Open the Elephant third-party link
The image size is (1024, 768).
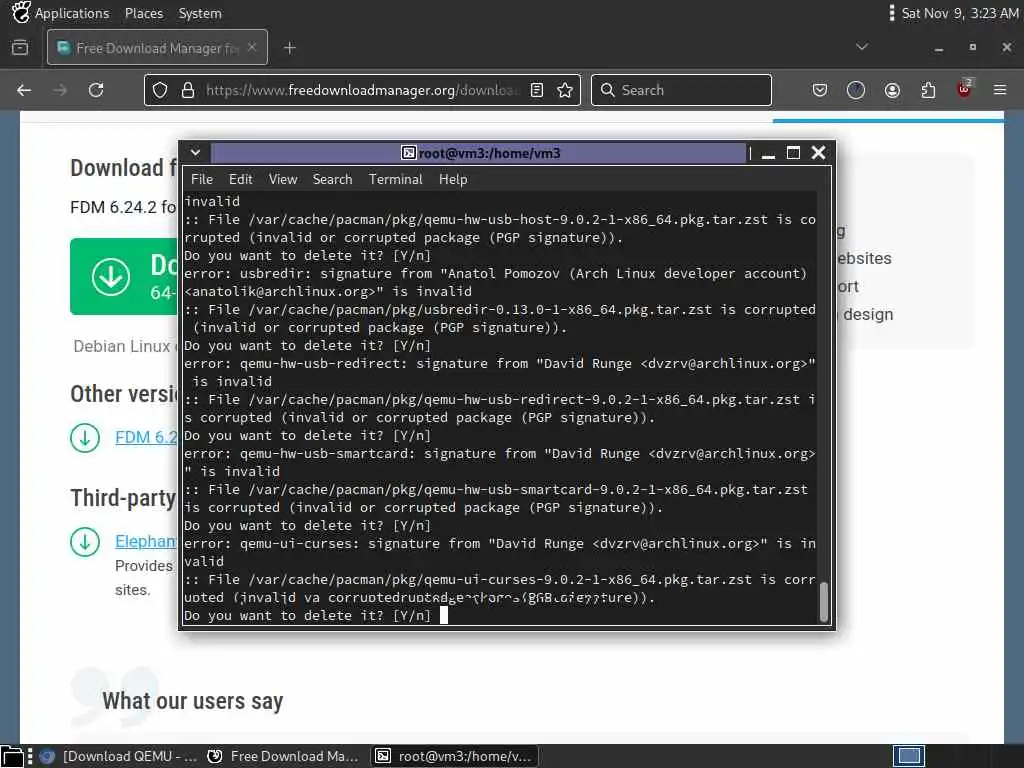tap(146, 541)
